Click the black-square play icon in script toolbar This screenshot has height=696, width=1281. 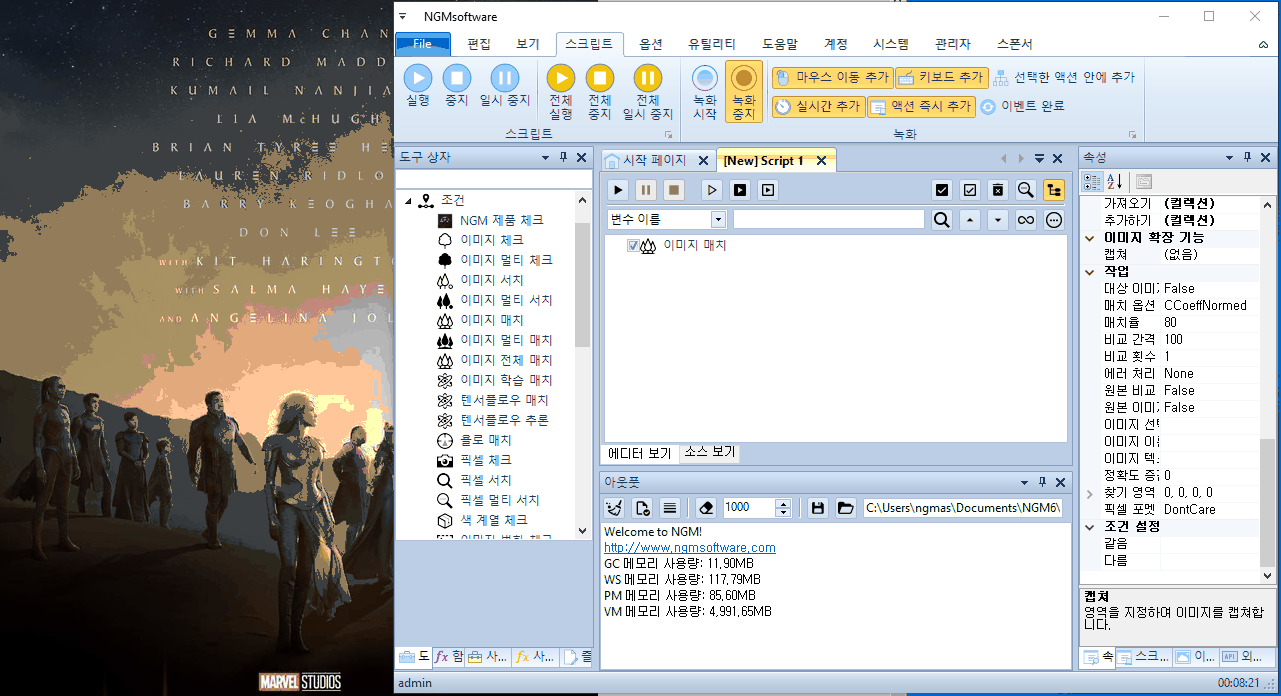(x=740, y=190)
